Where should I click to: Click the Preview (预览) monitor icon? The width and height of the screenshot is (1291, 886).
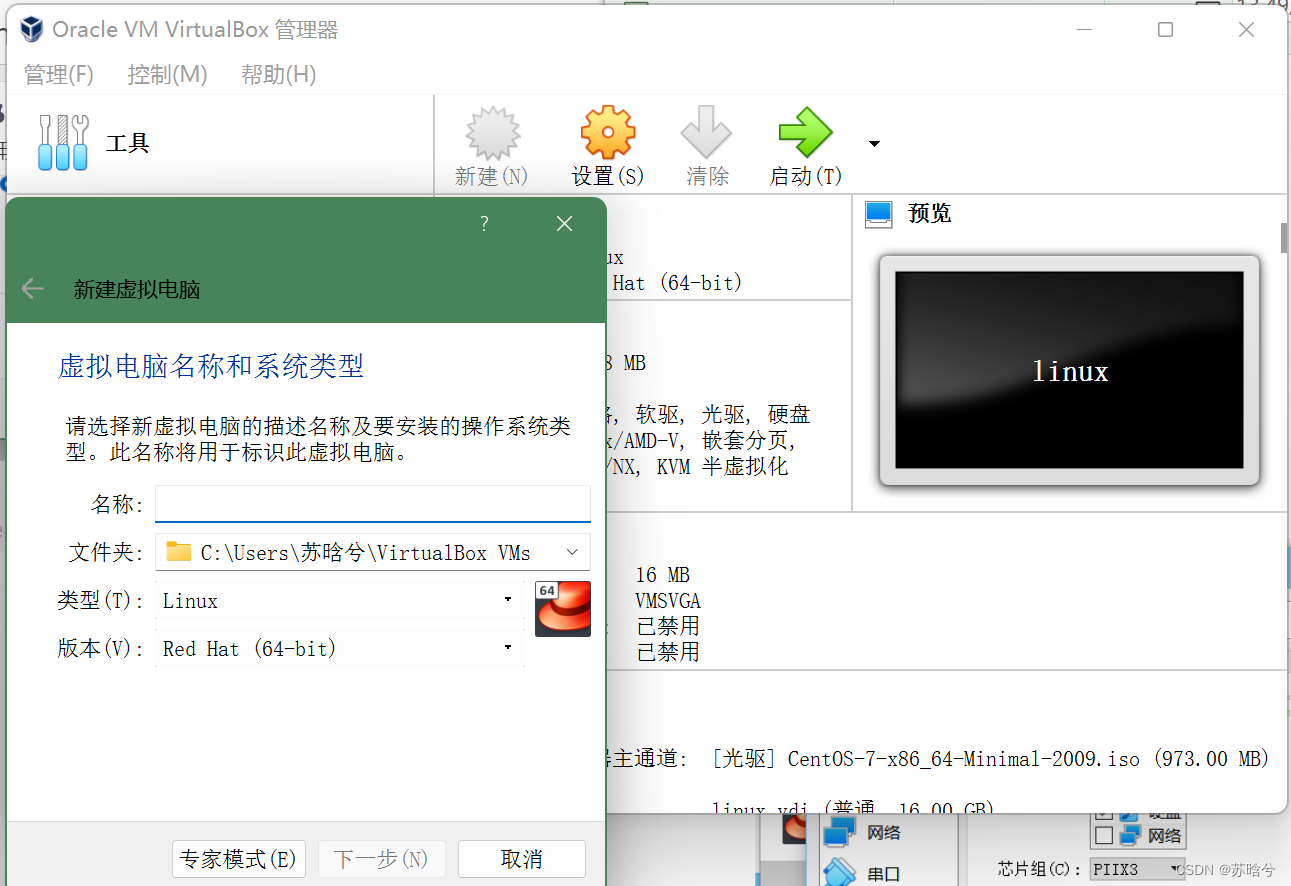tap(878, 214)
